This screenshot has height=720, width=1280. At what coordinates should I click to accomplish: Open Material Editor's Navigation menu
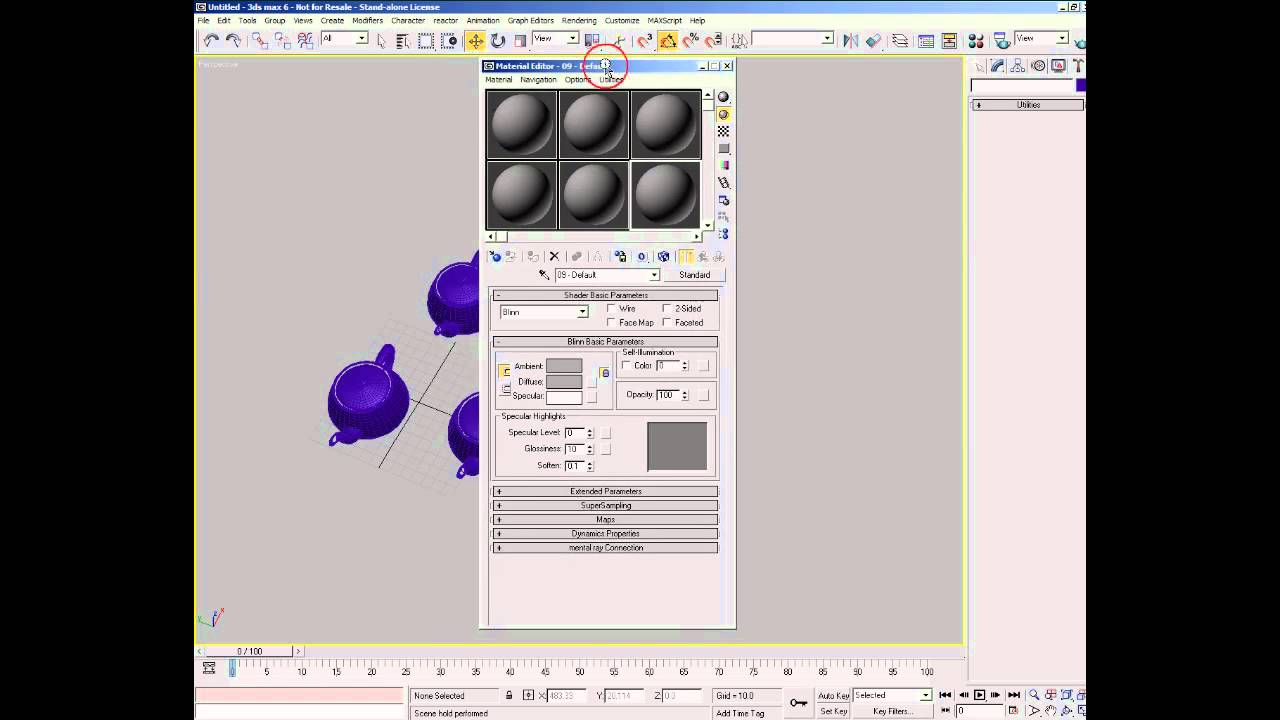click(538, 80)
